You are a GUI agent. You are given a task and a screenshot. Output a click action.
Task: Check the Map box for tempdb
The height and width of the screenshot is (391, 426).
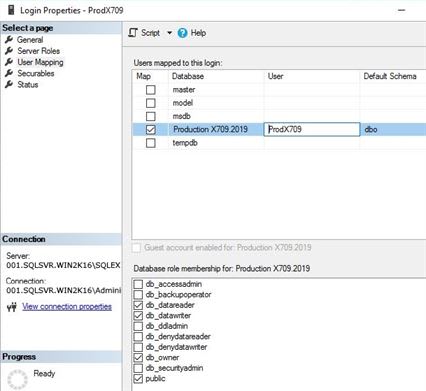tap(151, 143)
